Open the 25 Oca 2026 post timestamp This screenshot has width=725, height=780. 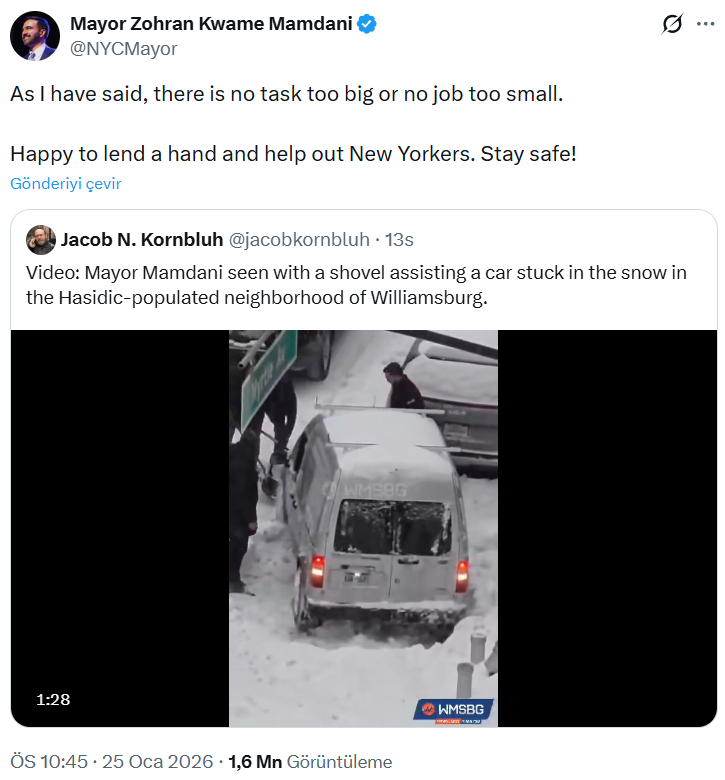157,762
